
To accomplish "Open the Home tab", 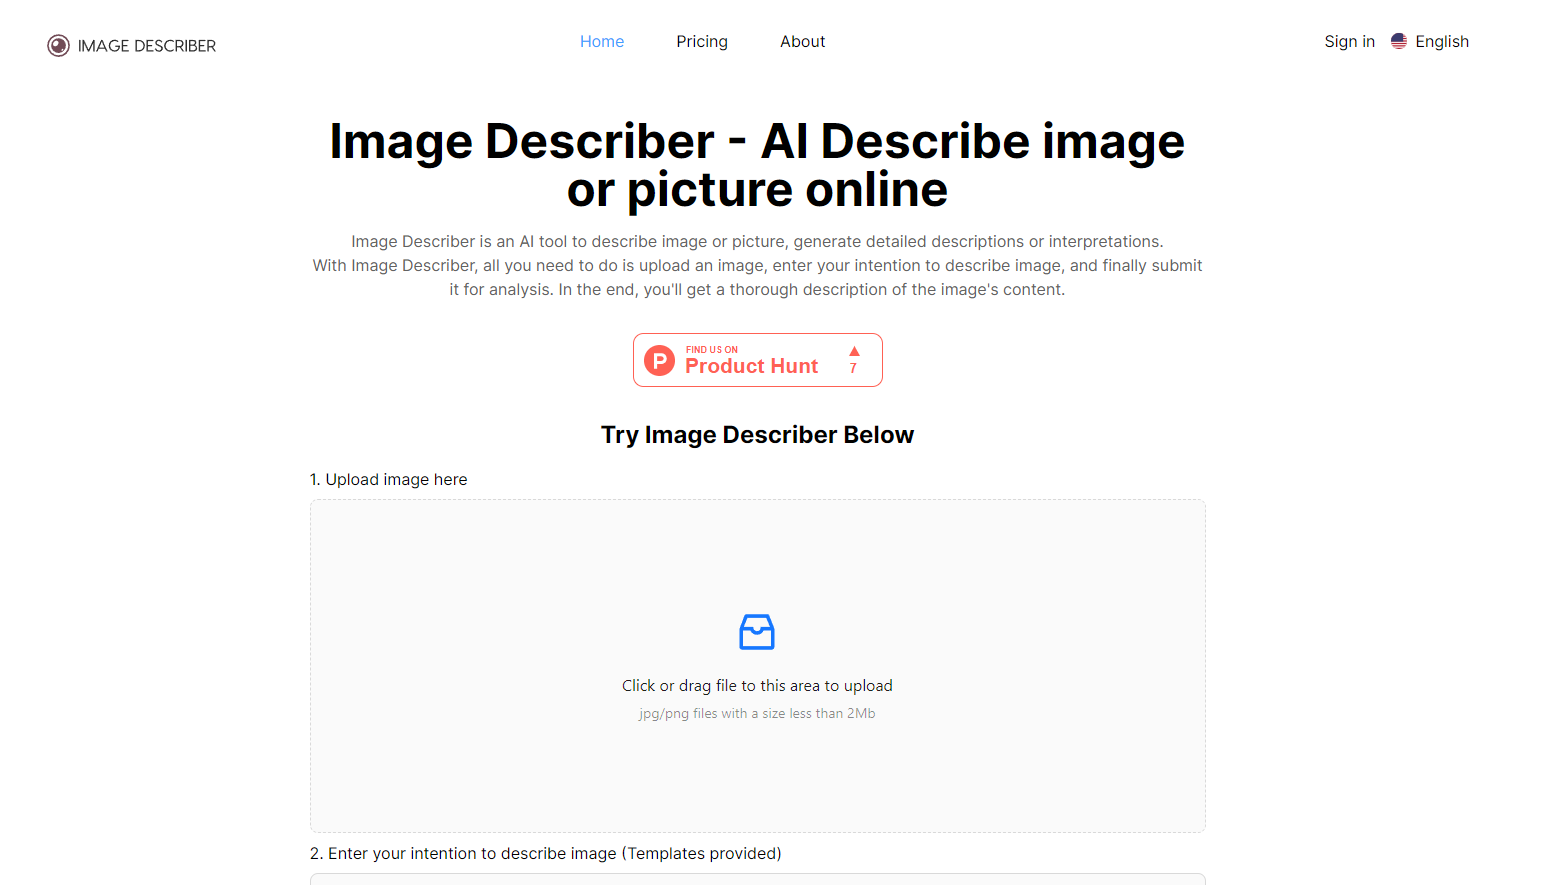I will [x=602, y=42].
